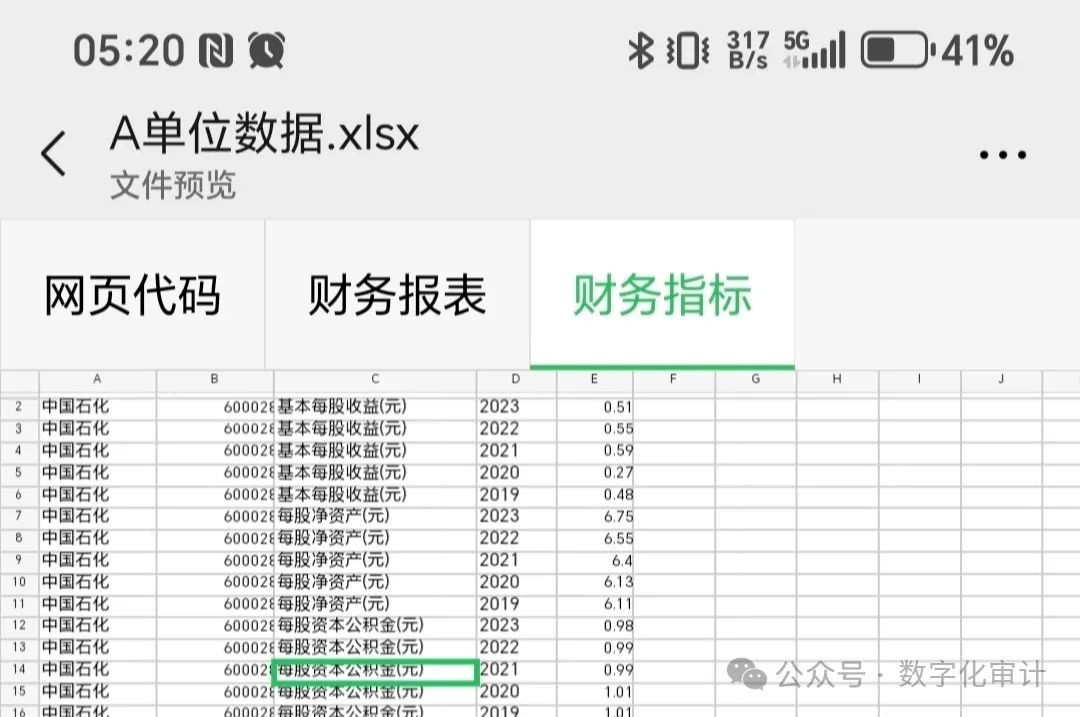Click value cell 6.4

click(x=594, y=560)
